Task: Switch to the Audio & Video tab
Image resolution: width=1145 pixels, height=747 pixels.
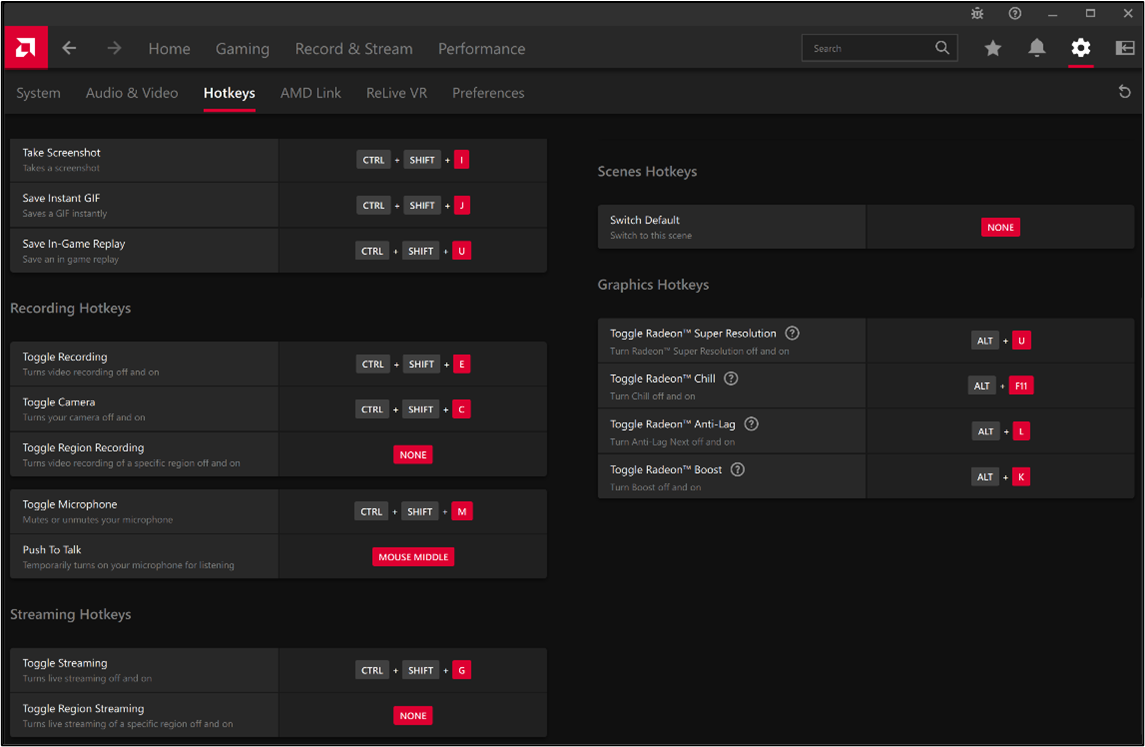Action: coord(132,93)
